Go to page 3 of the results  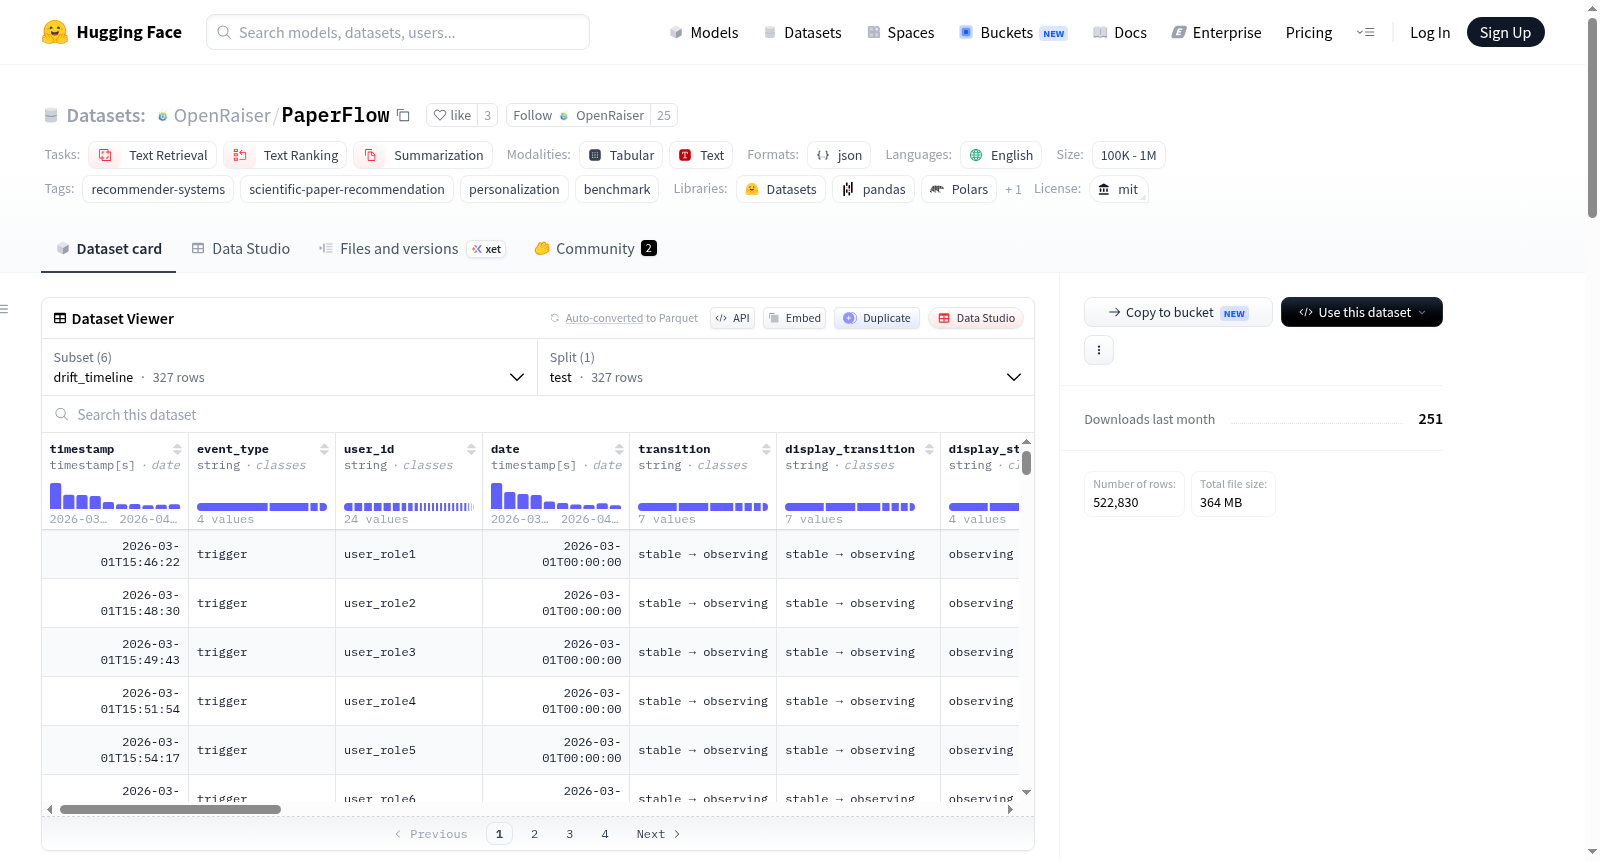pyautogui.click(x=570, y=834)
